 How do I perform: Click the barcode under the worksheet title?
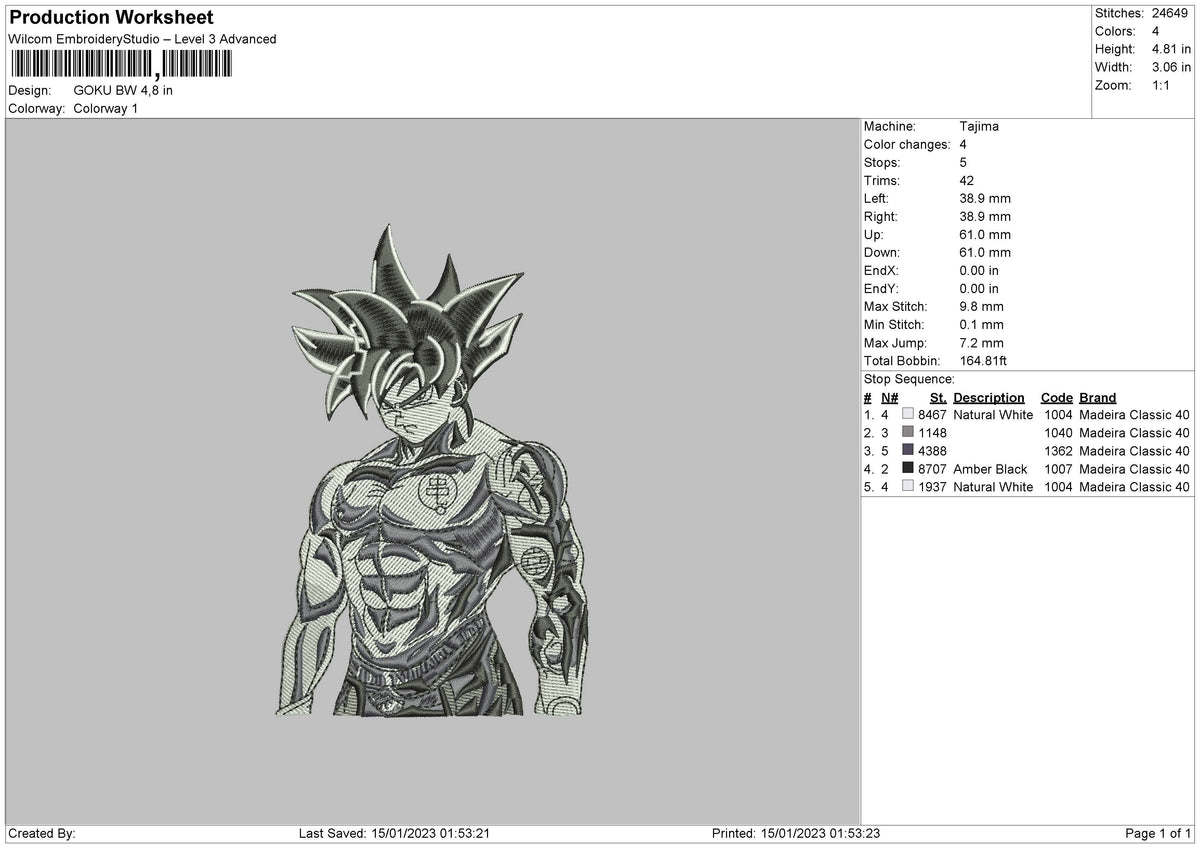point(120,65)
